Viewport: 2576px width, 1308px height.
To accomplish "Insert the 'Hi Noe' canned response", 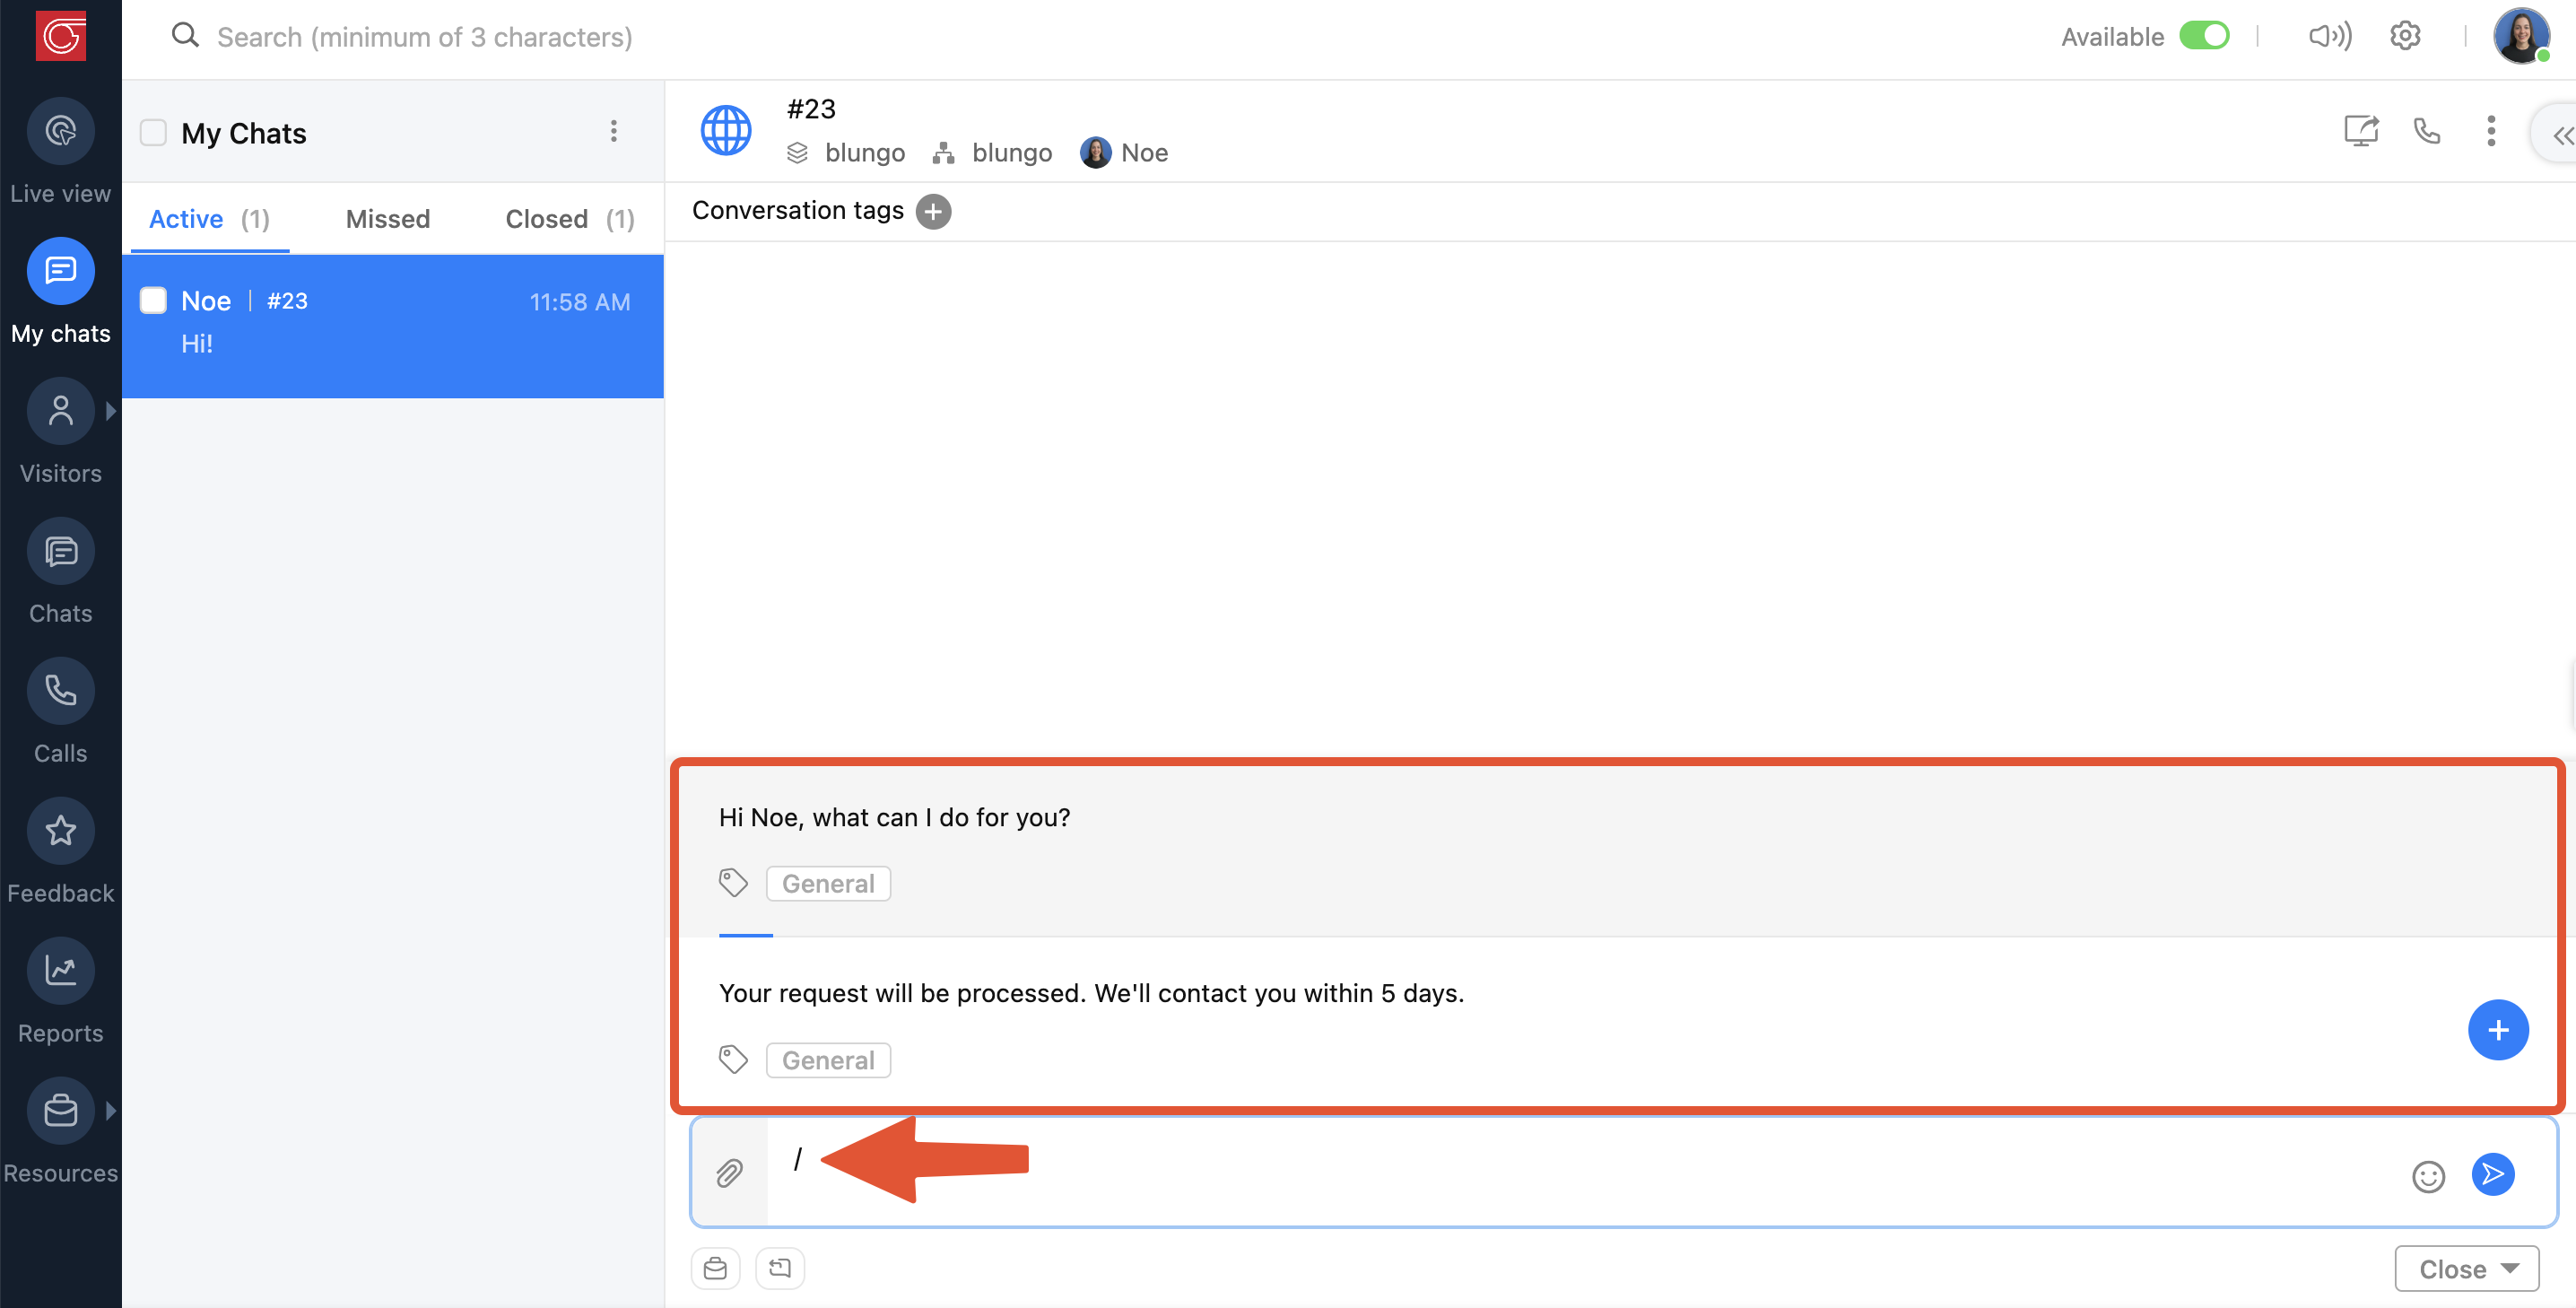I will pyautogui.click(x=894, y=817).
